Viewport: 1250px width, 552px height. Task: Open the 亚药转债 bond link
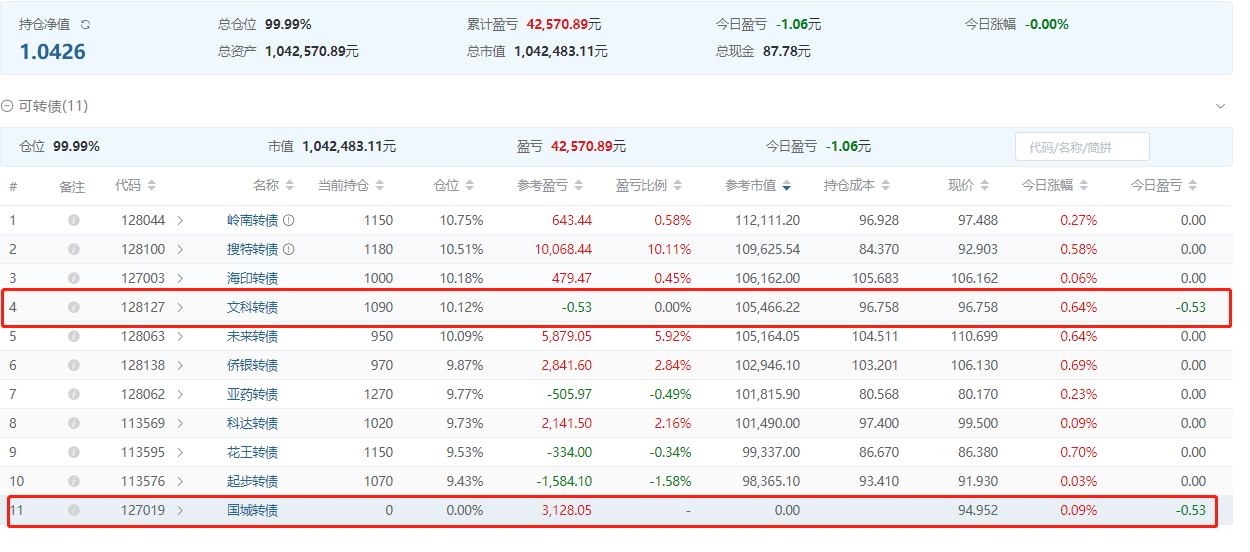coord(252,394)
